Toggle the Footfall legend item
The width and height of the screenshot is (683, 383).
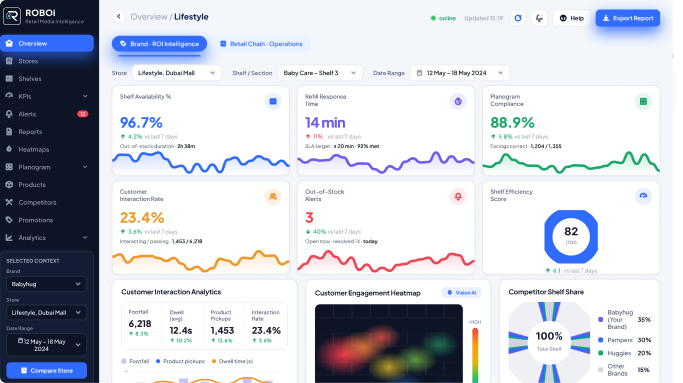click(135, 361)
